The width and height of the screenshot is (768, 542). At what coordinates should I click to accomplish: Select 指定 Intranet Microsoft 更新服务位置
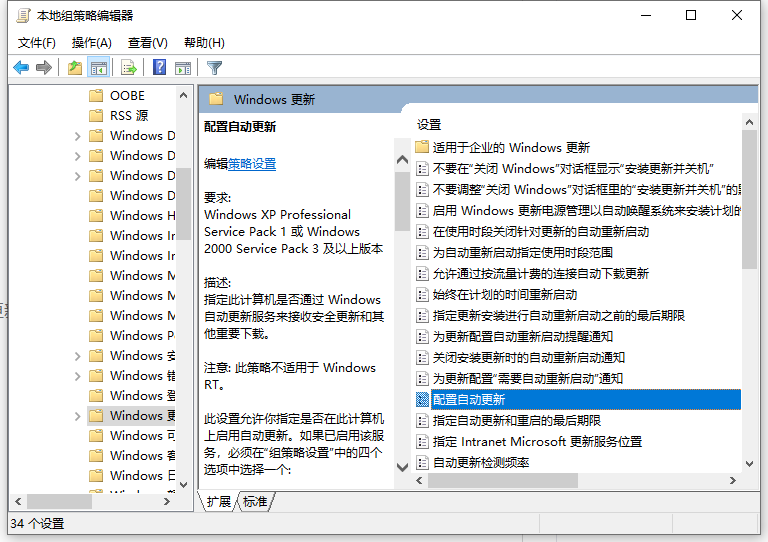pos(537,442)
